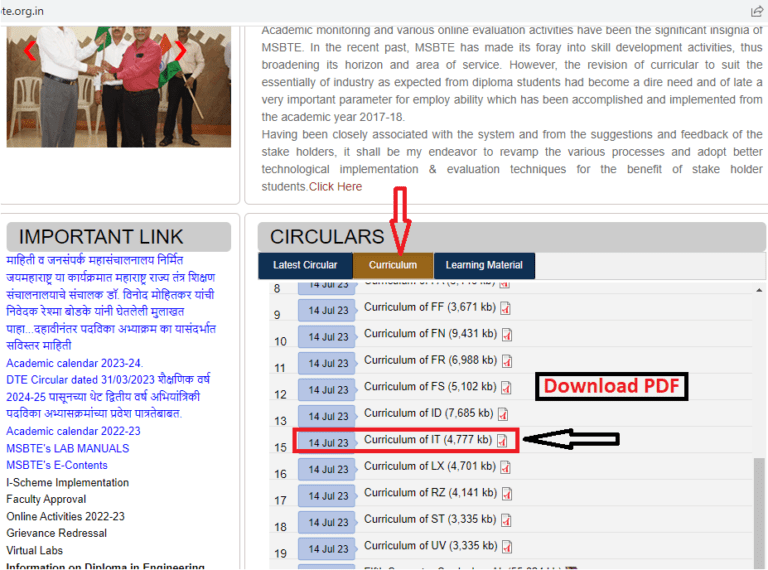Download PDF icon for Curriculum of FR
The image size is (768, 570).
[507, 361]
